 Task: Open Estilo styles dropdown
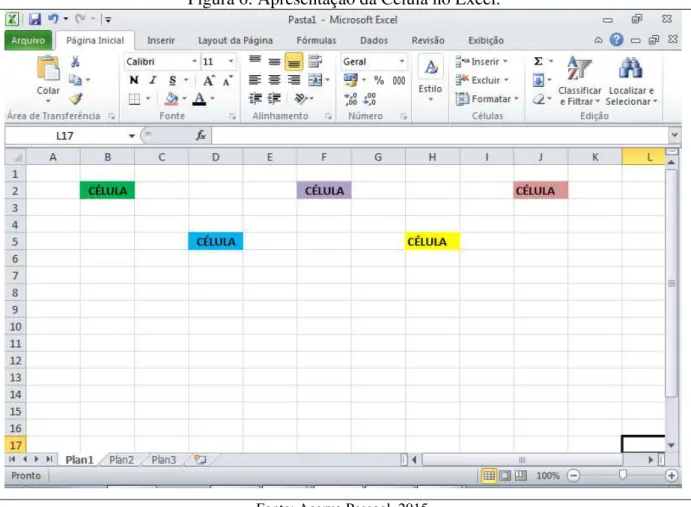pyautogui.click(x=430, y=79)
